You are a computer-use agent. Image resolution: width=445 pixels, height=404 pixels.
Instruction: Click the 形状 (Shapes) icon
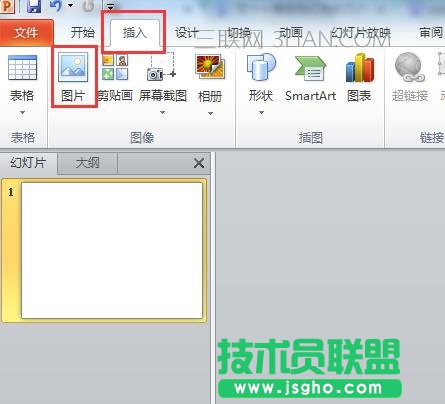[261, 68]
